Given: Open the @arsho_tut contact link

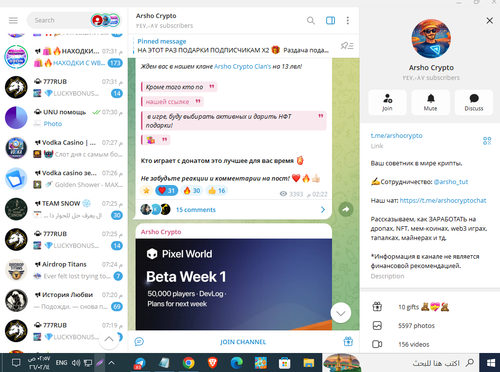Looking at the screenshot, I should 451,182.
